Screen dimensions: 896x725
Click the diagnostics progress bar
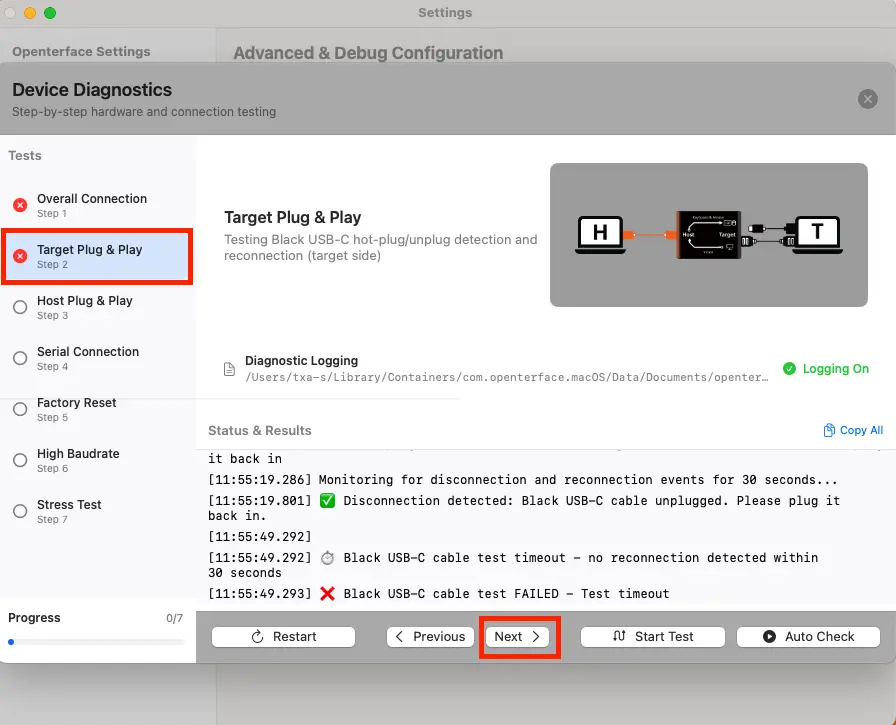(x=96, y=642)
